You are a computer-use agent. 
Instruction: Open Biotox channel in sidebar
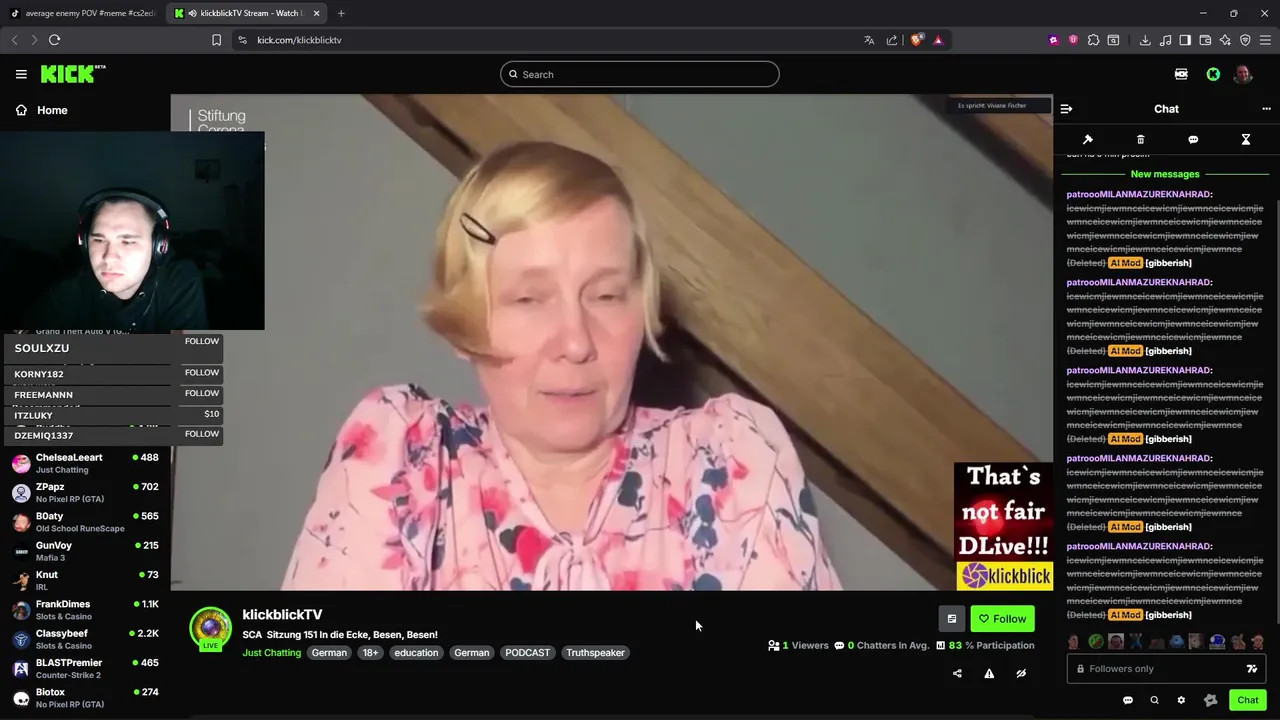point(85,698)
